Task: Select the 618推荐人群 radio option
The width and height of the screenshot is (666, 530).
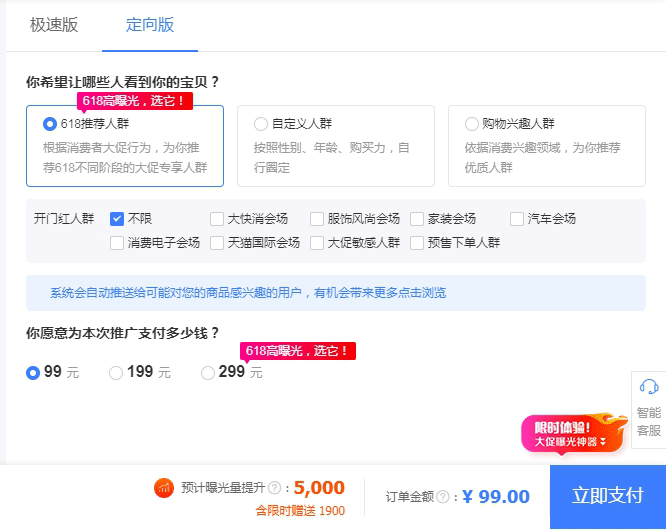Action: pos(50,124)
